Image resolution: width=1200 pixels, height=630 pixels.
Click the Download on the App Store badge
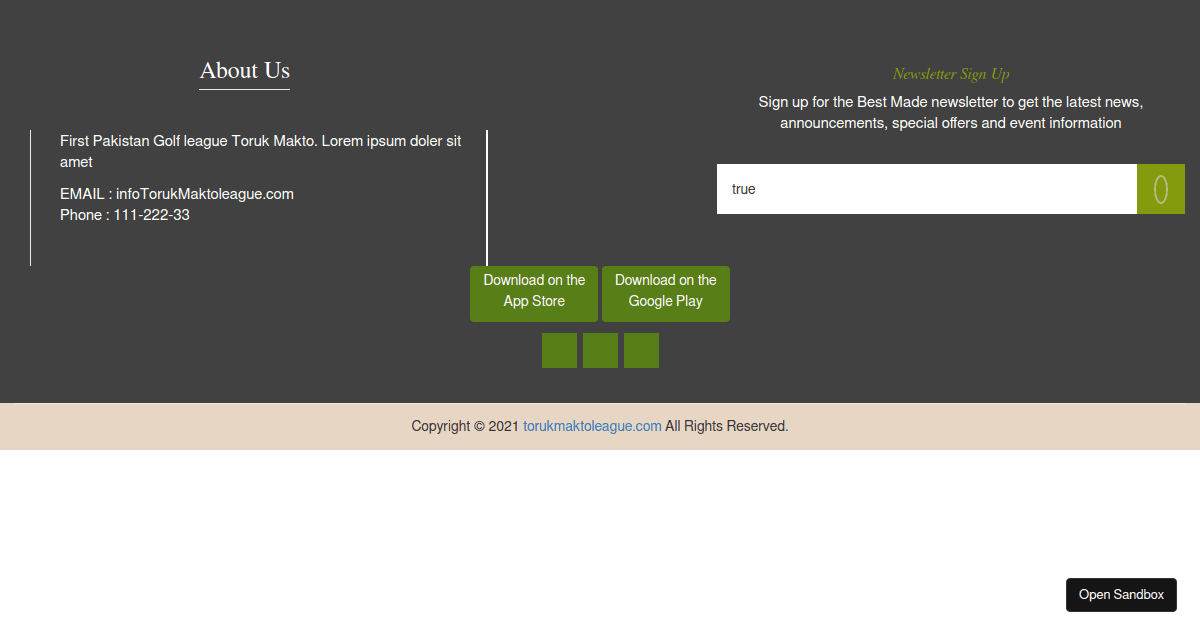(533, 293)
